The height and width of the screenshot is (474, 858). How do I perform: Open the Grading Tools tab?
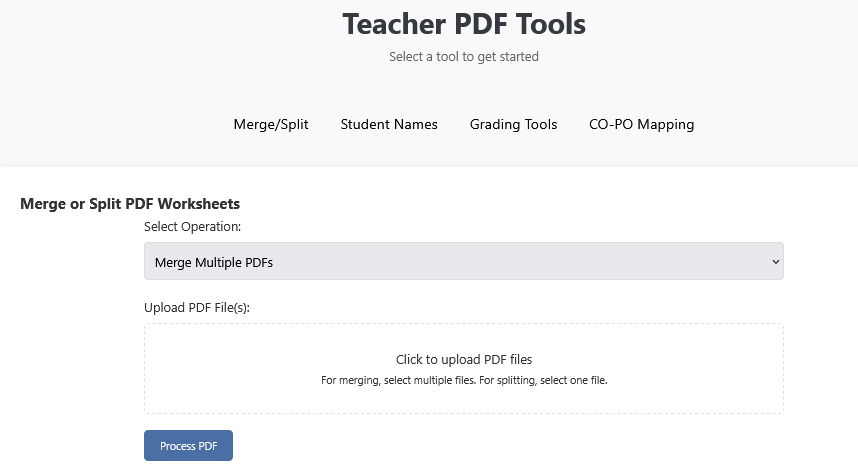[513, 125]
